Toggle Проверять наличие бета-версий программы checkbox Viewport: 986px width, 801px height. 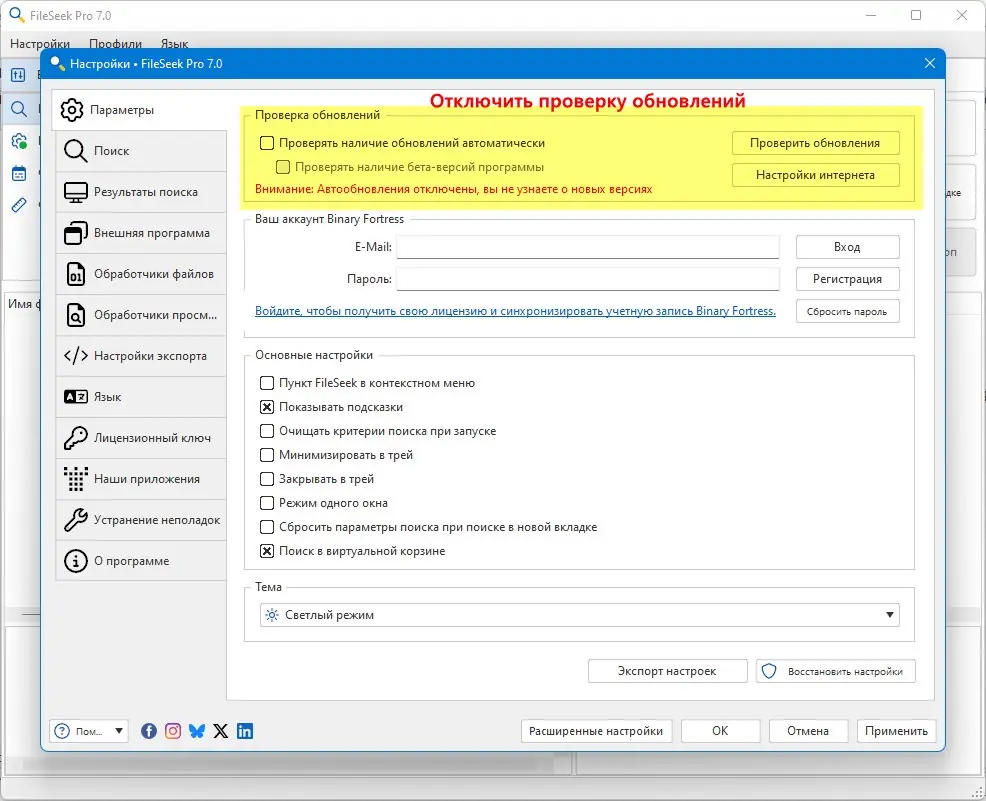coord(283,167)
